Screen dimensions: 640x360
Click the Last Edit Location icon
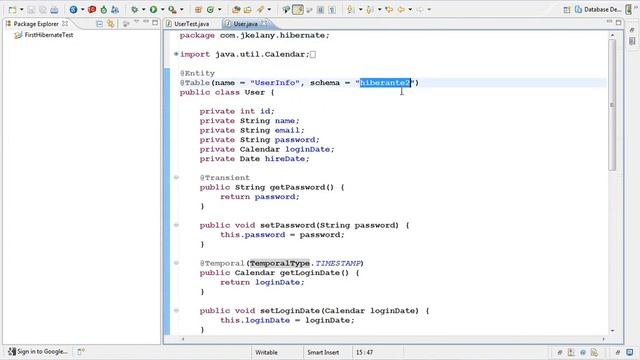point(389,9)
